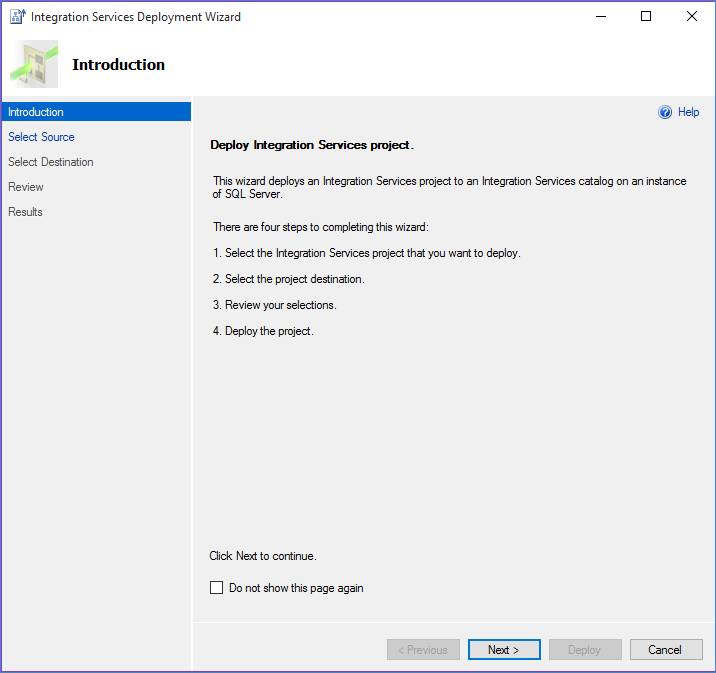Click the text 'Click Next to continue.'
This screenshot has height=673, width=716.
263,556
